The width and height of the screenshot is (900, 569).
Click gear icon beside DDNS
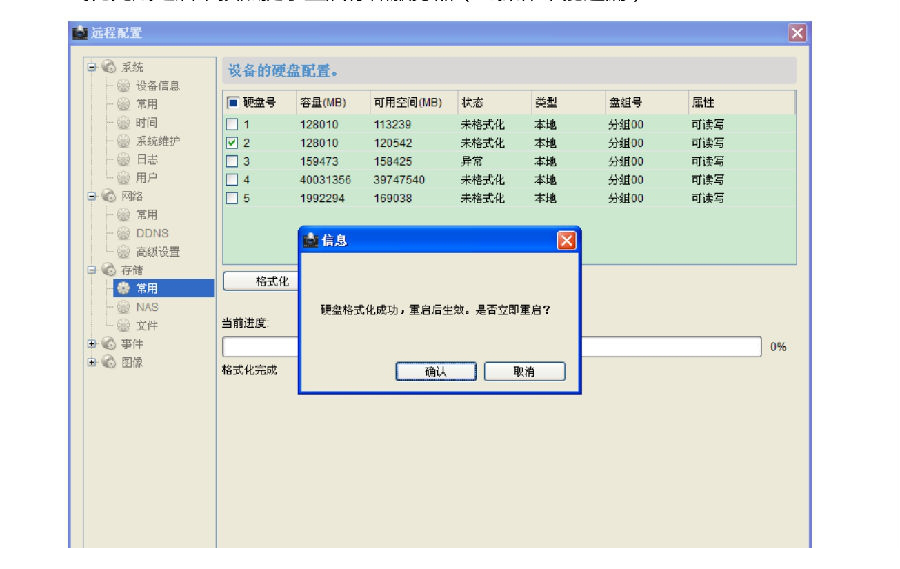coord(123,233)
